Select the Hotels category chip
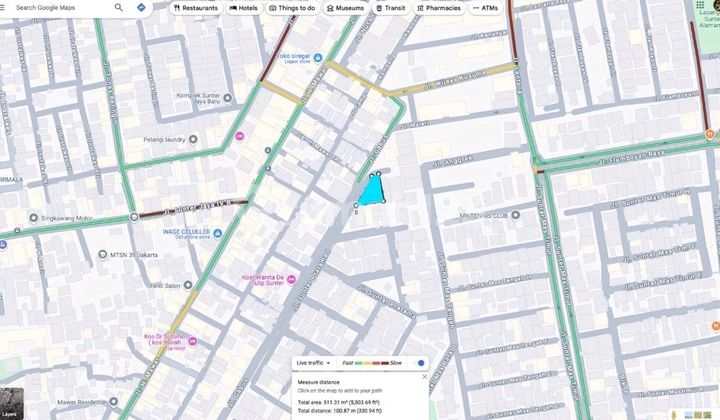Image resolution: width=720 pixels, height=420 pixels. point(243,8)
